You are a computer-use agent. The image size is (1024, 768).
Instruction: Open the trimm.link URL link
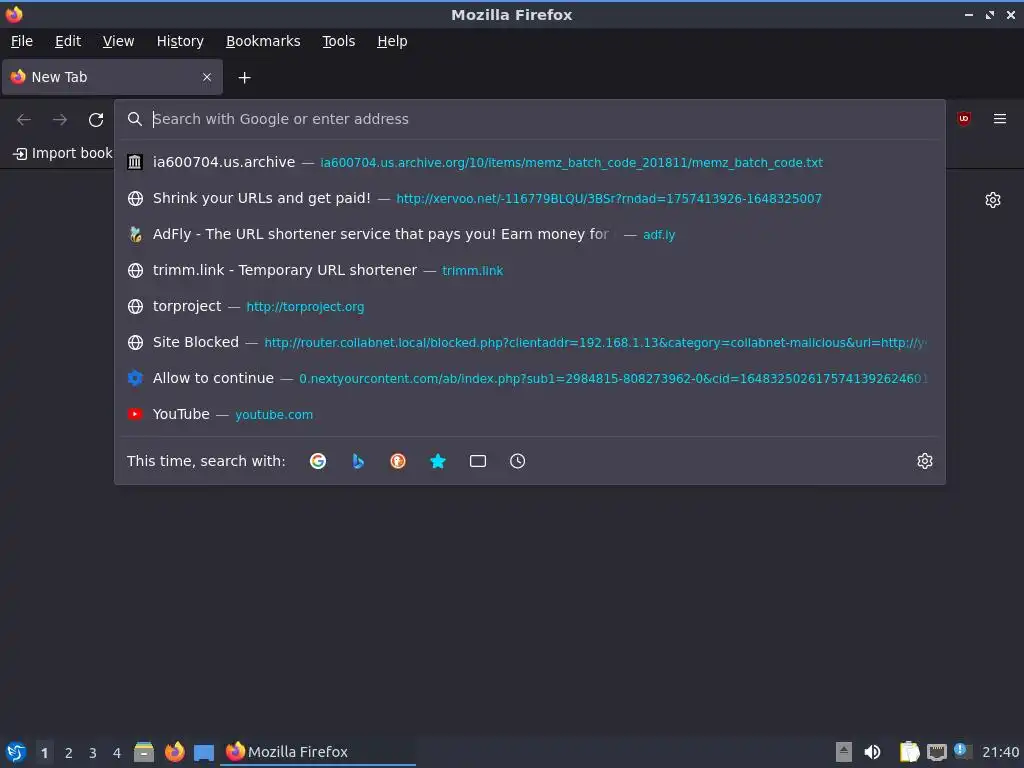[472, 270]
